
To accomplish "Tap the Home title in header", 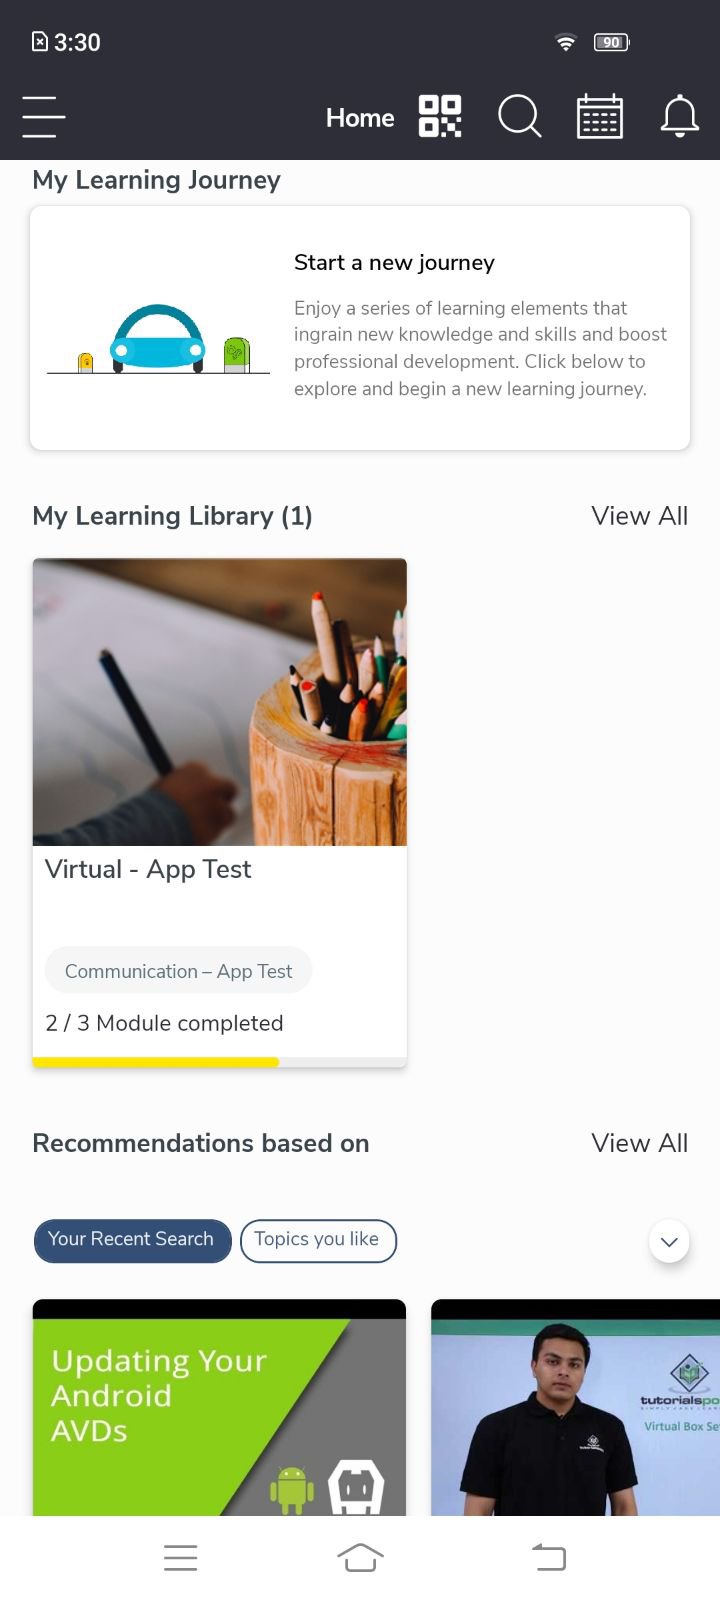I will pos(360,118).
